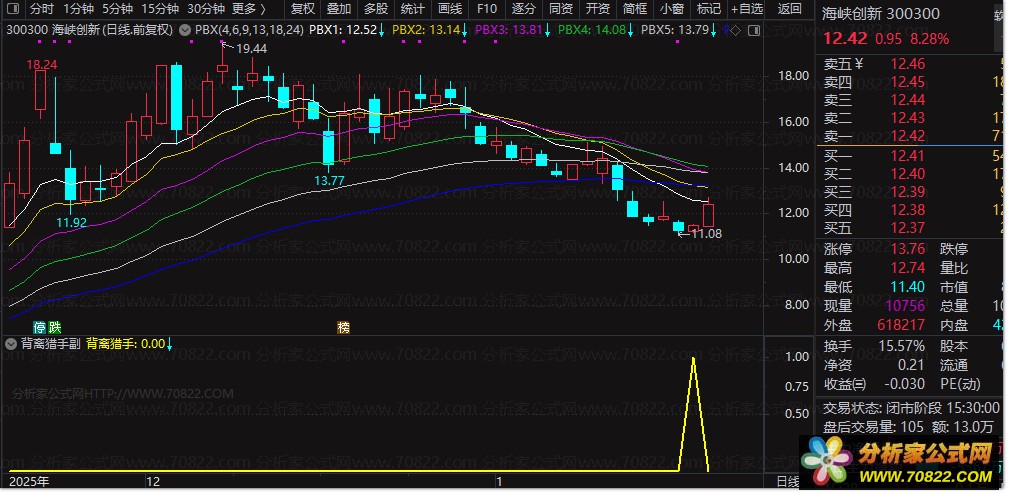Toggle 简框 simple frame view
This screenshot has height=493, width=1009.
coord(634,9)
